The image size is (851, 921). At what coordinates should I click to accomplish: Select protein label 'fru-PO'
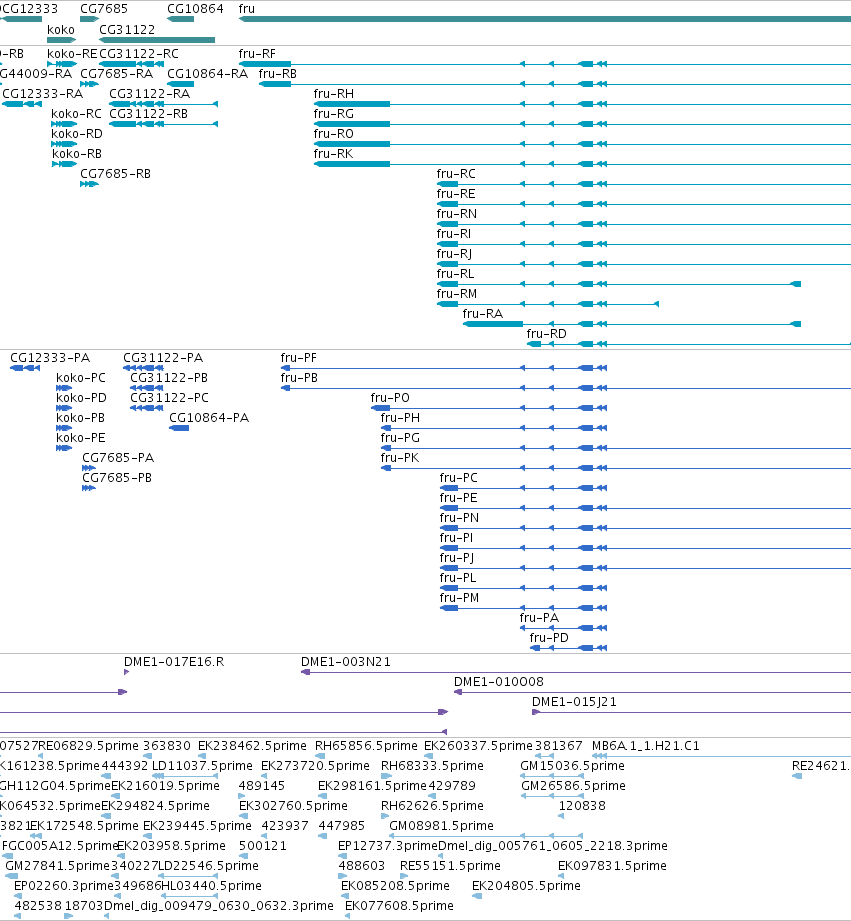[x=390, y=398]
